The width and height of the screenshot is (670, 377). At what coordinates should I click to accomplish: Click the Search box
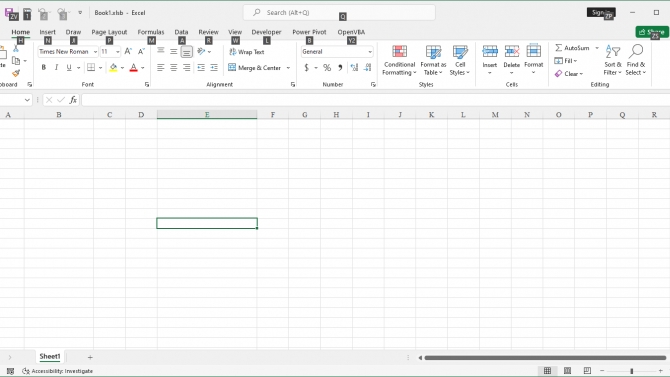coord(339,13)
